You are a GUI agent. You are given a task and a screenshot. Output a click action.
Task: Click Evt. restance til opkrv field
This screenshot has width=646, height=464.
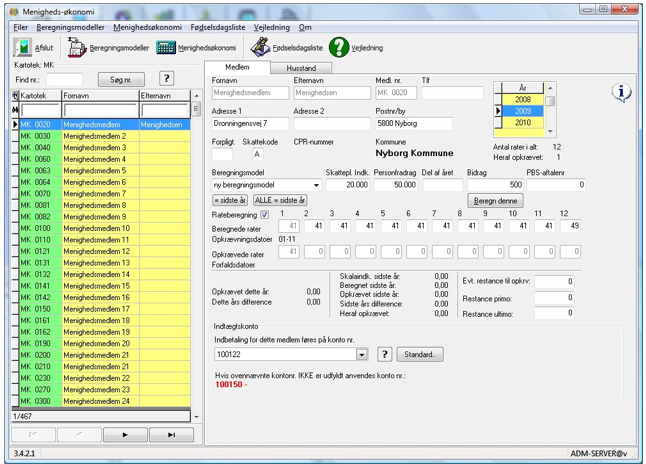tap(554, 281)
